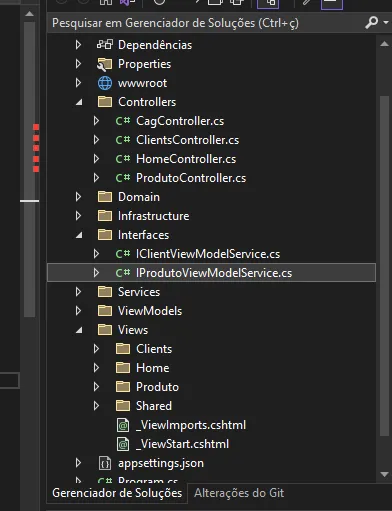Collapse the Views folder
The image size is (392, 511).
pos(79,330)
